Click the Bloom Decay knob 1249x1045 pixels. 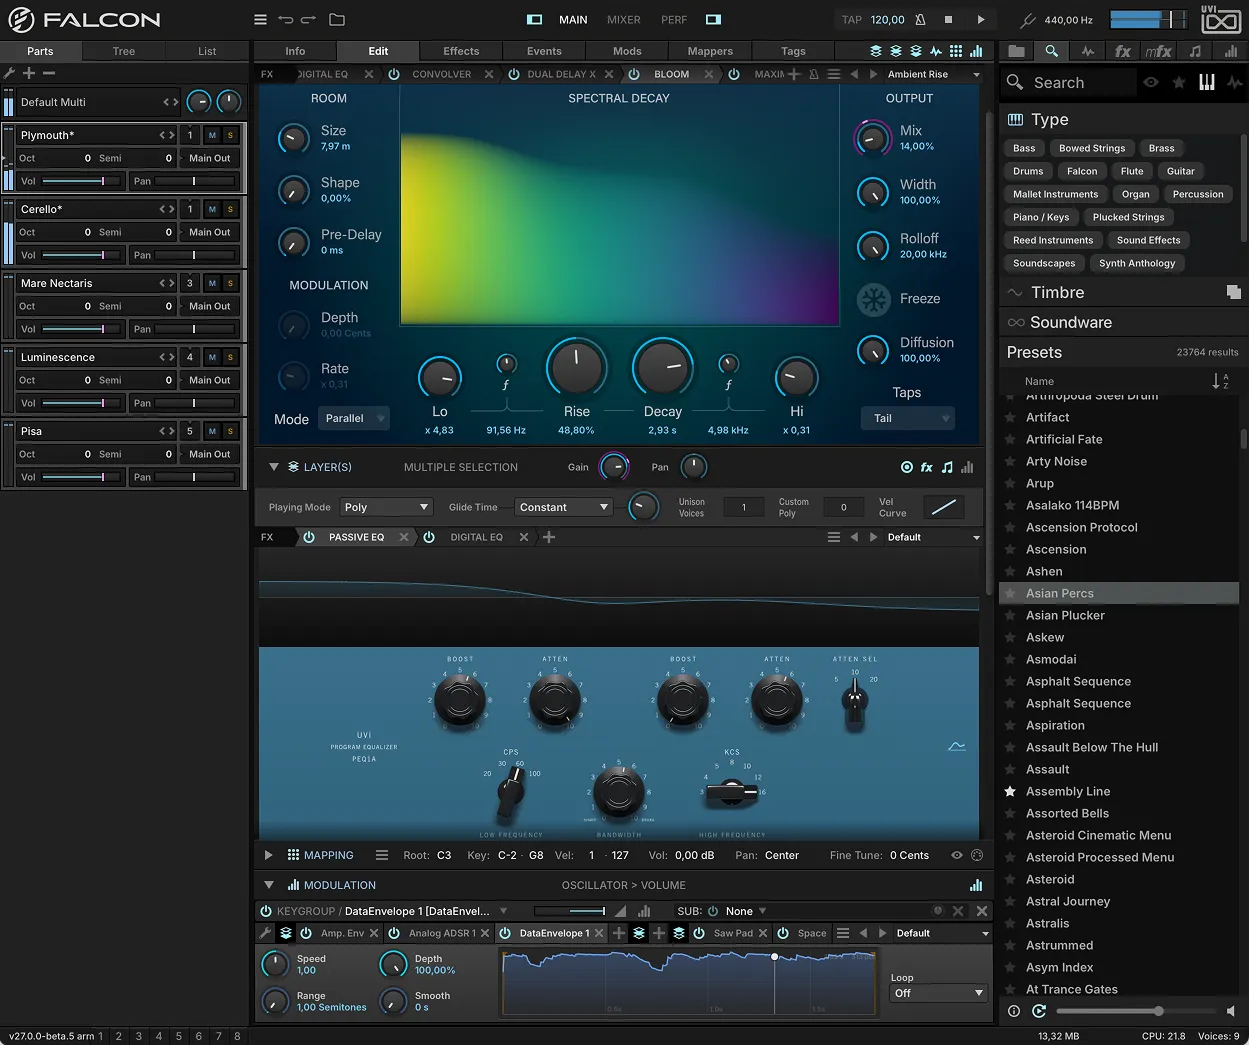[662, 367]
